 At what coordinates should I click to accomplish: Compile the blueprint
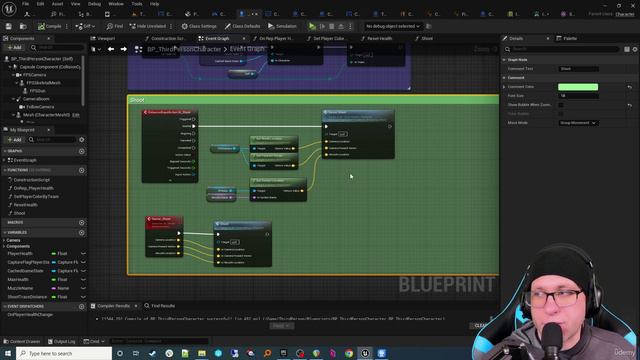coord(49,26)
